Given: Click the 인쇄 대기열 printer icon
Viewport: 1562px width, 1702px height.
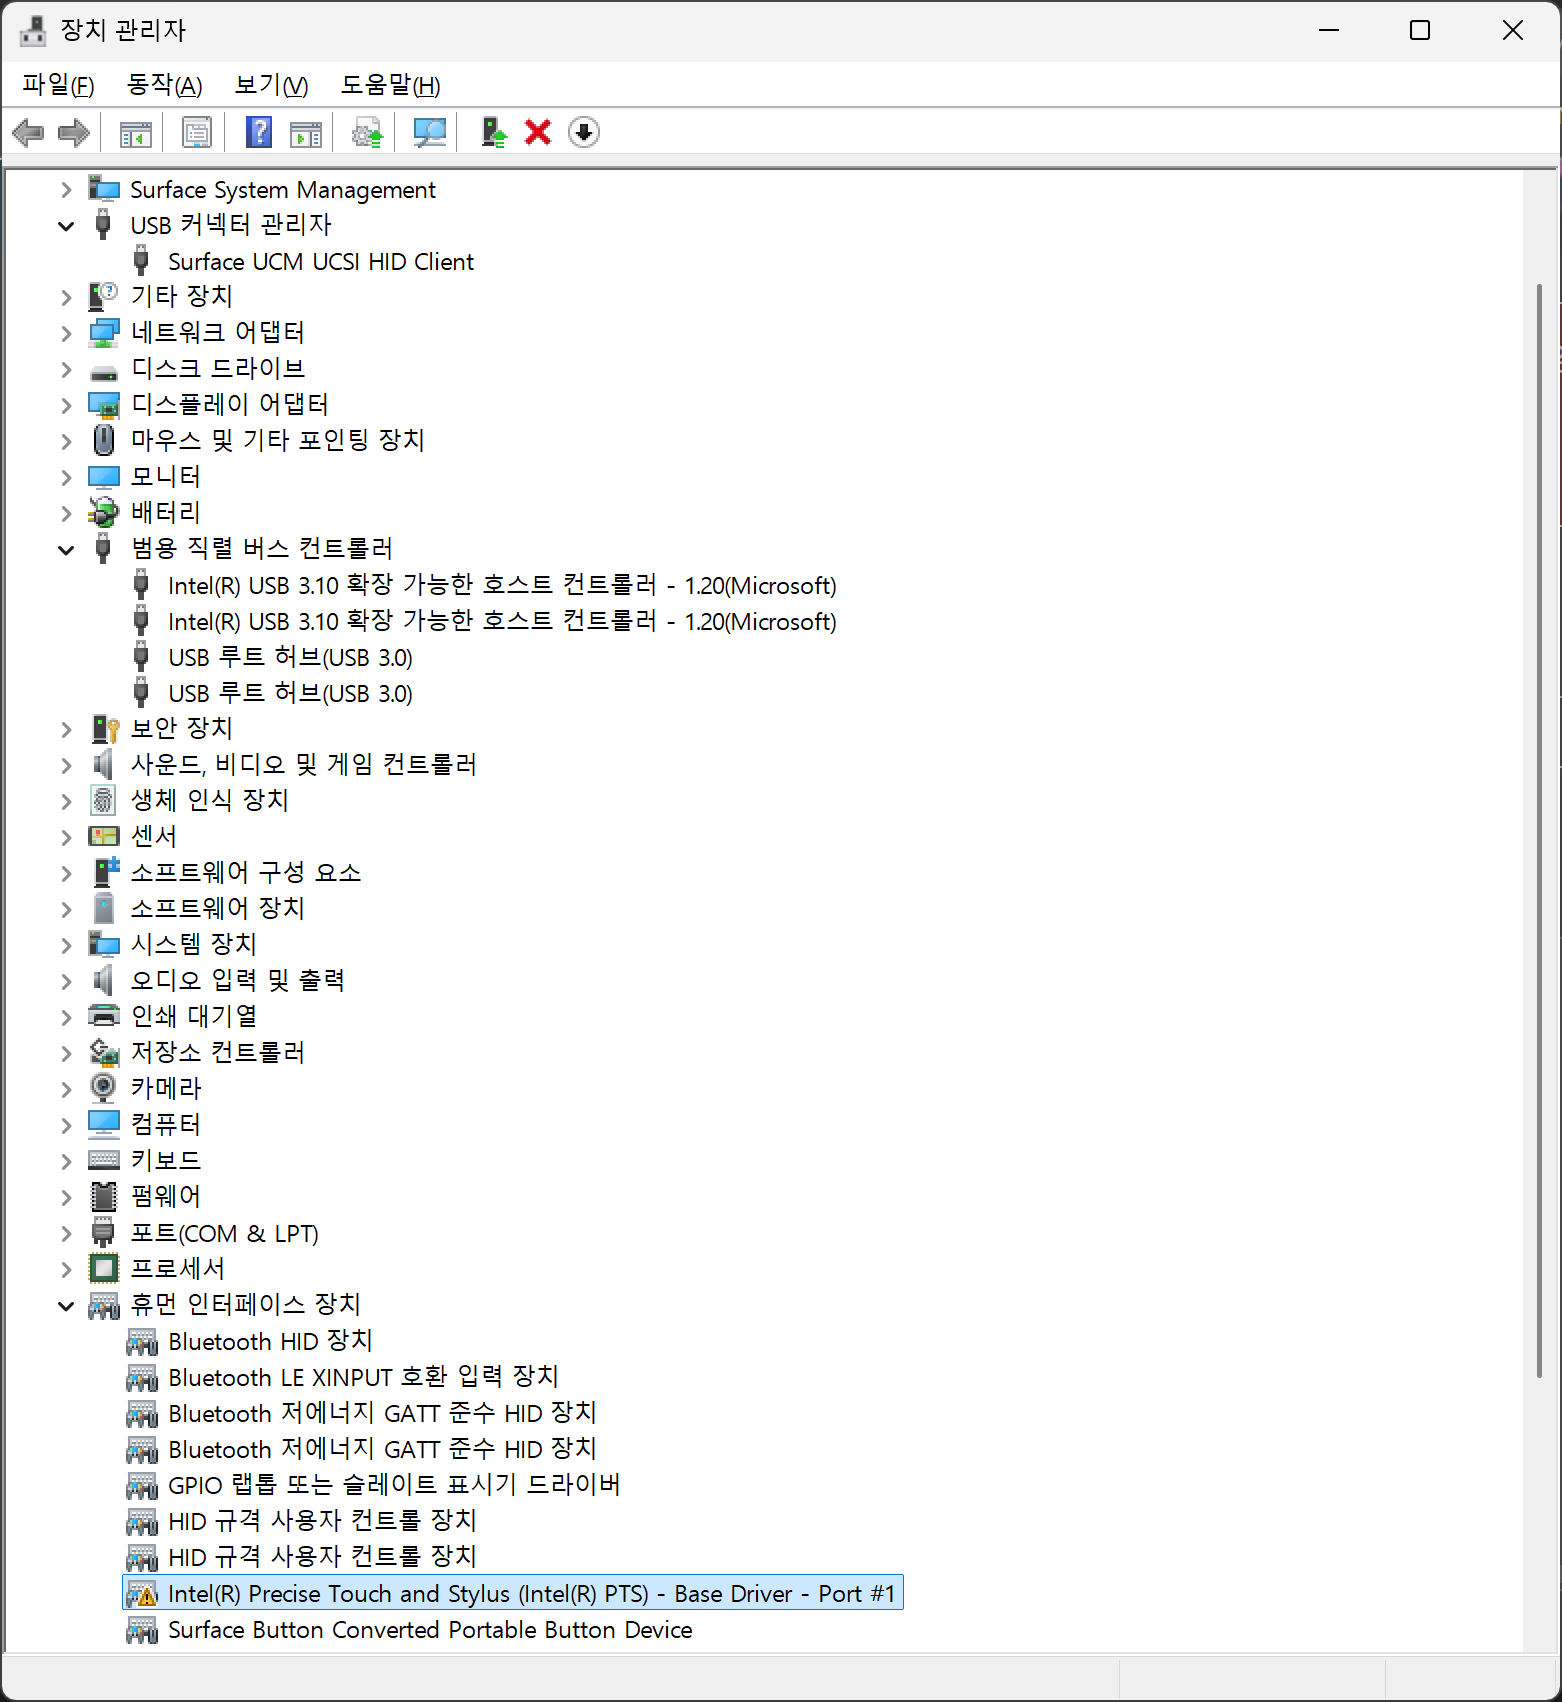Looking at the screenshot, I should (103, 1016).
